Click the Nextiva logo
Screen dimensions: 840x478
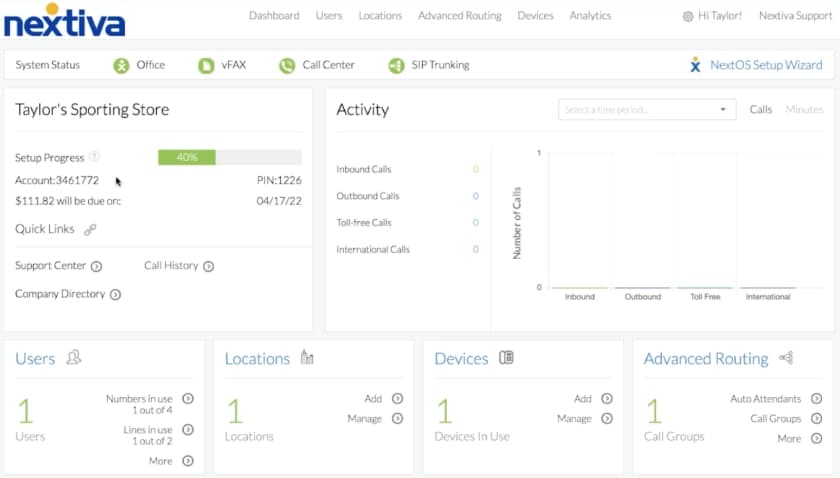pyautogui.click(x=64, y=21)
